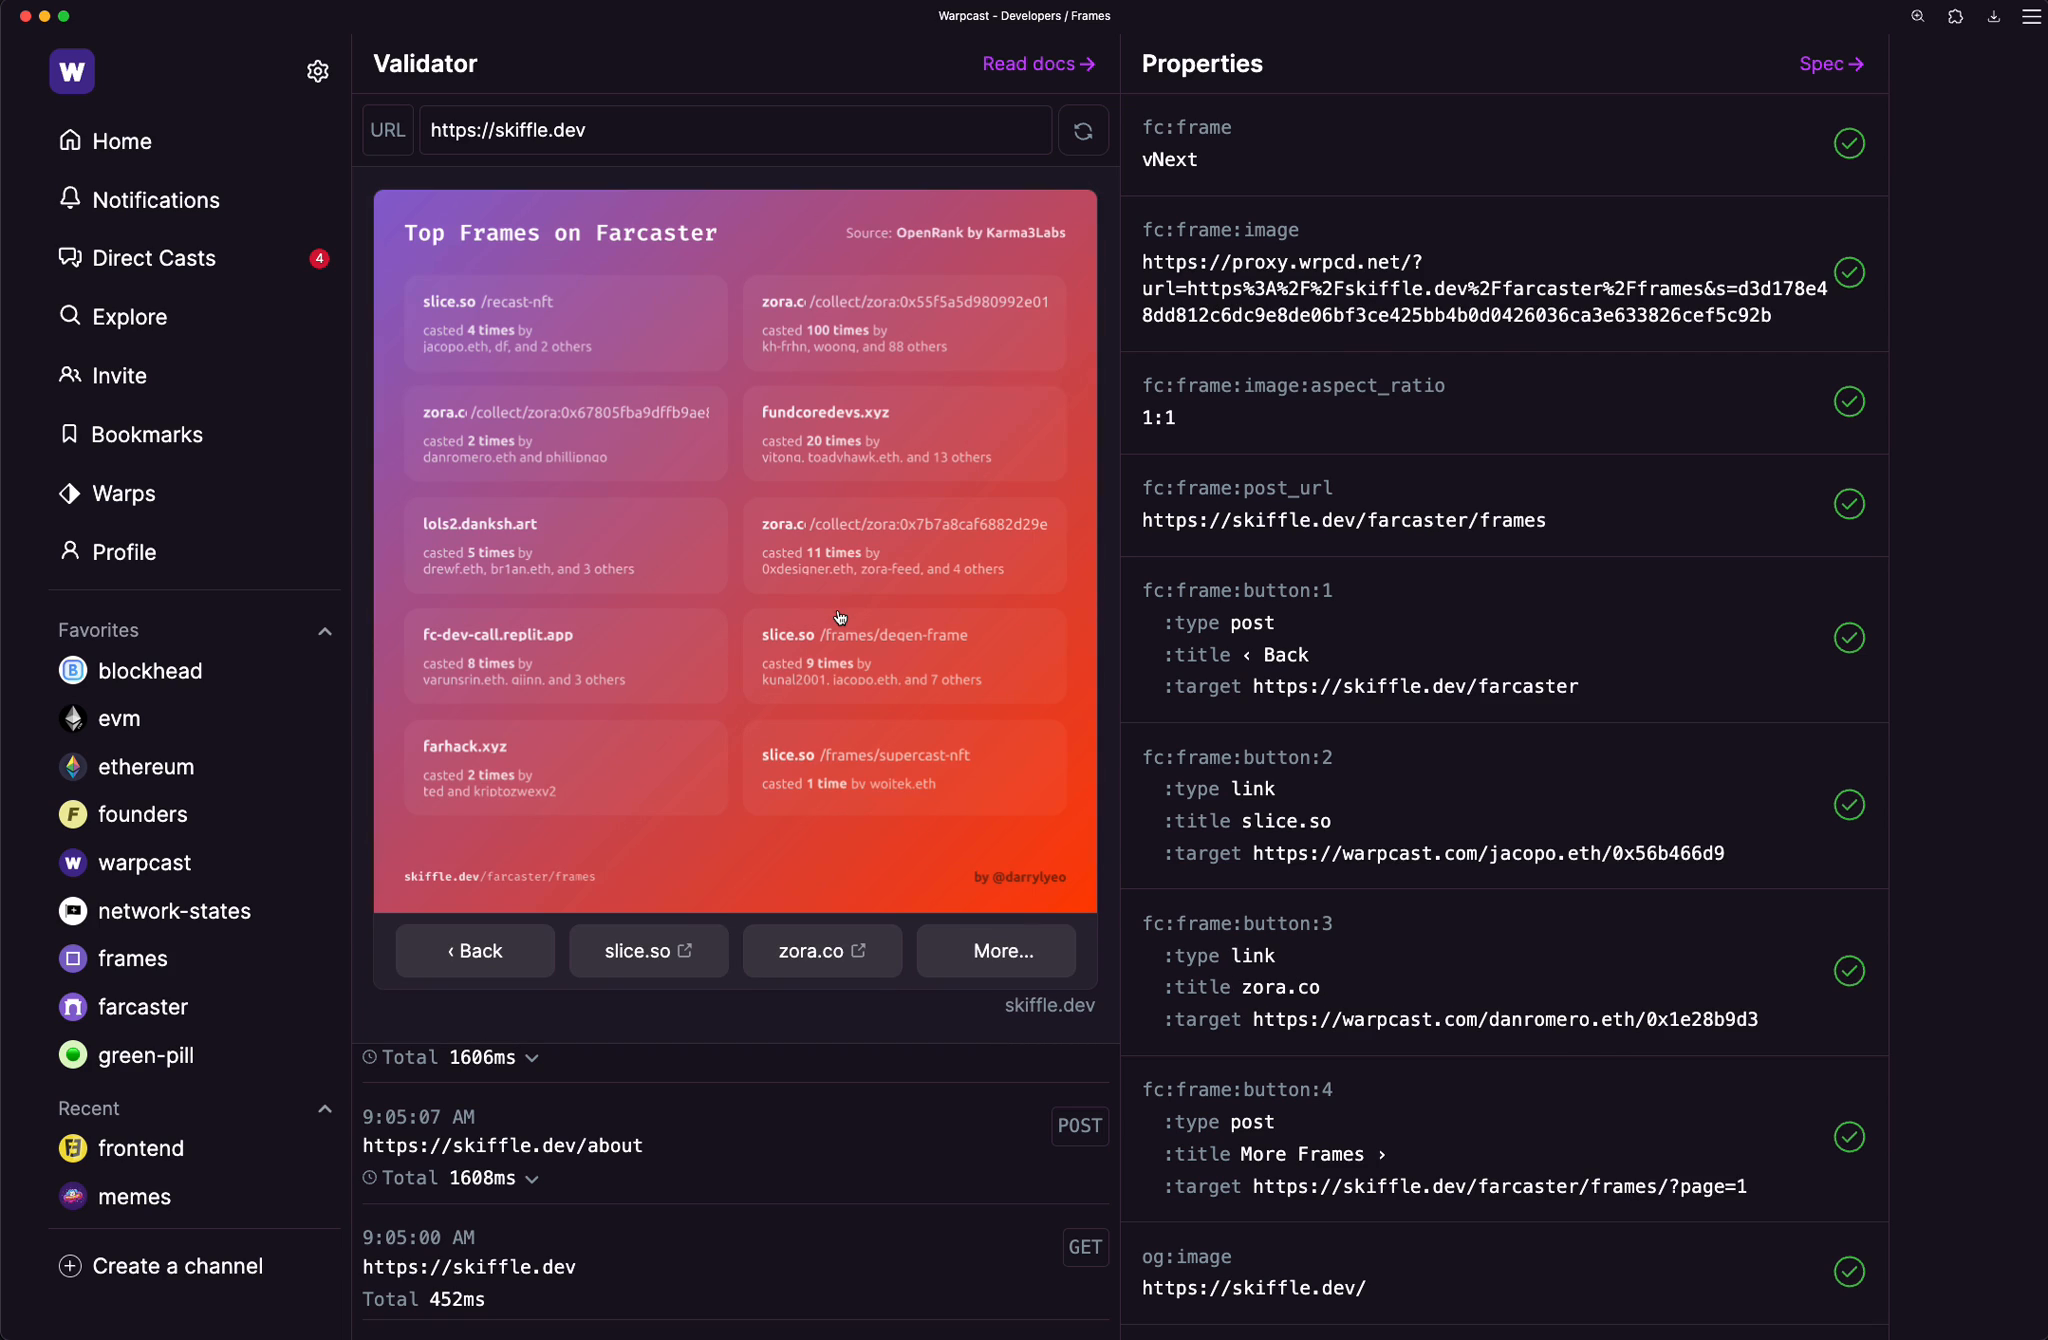The image size is (2048, 1340).
Task: Click the POST request badge
Action: (1080, 1126)
